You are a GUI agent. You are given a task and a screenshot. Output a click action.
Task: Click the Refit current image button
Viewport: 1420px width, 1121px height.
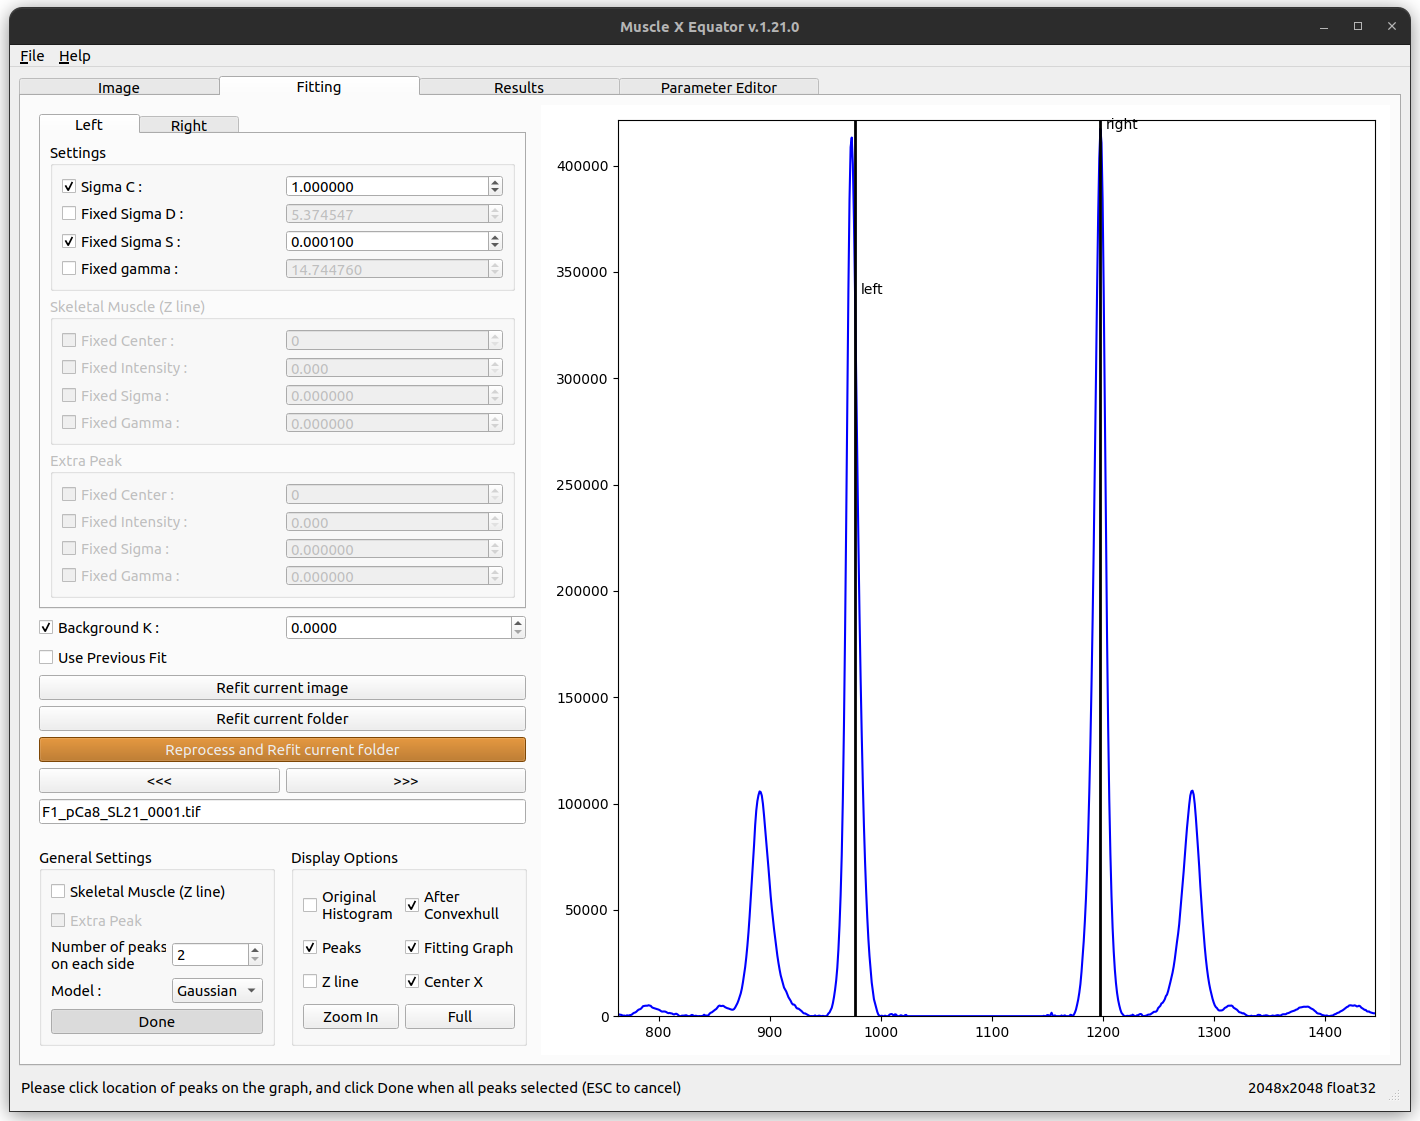pos(282,688)
